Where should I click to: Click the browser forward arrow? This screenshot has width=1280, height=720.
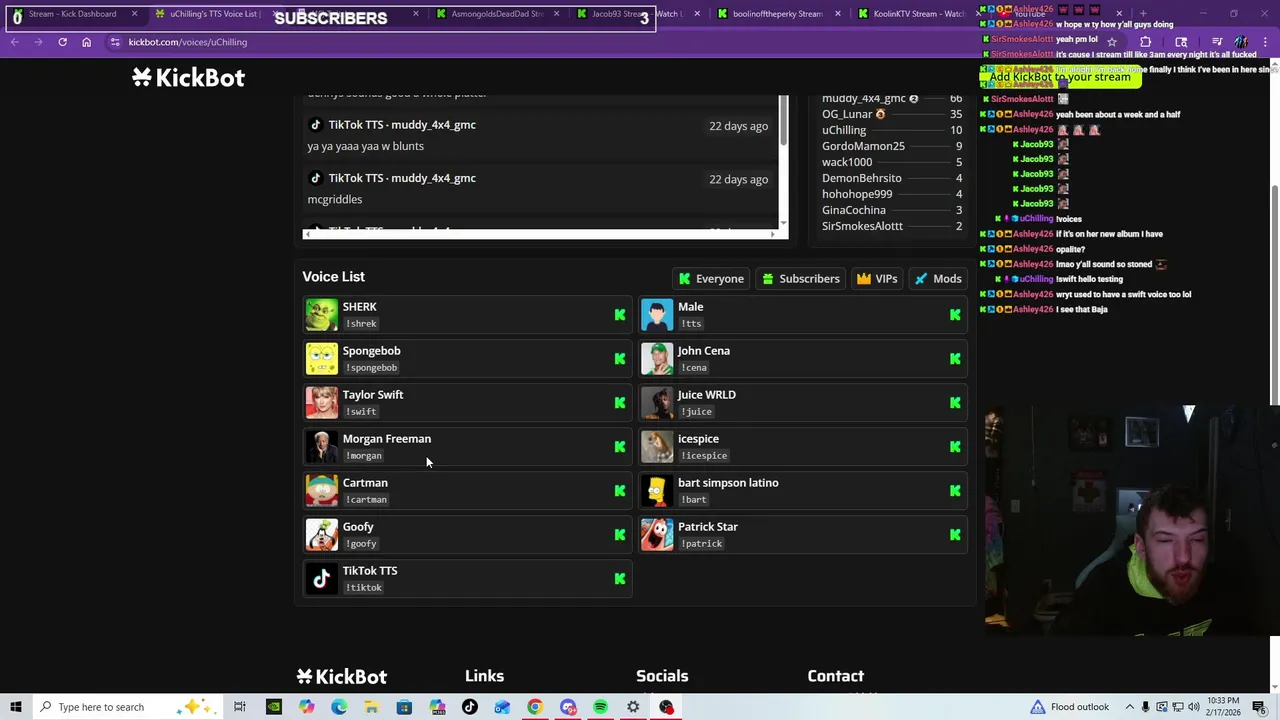tap(38, 42)
